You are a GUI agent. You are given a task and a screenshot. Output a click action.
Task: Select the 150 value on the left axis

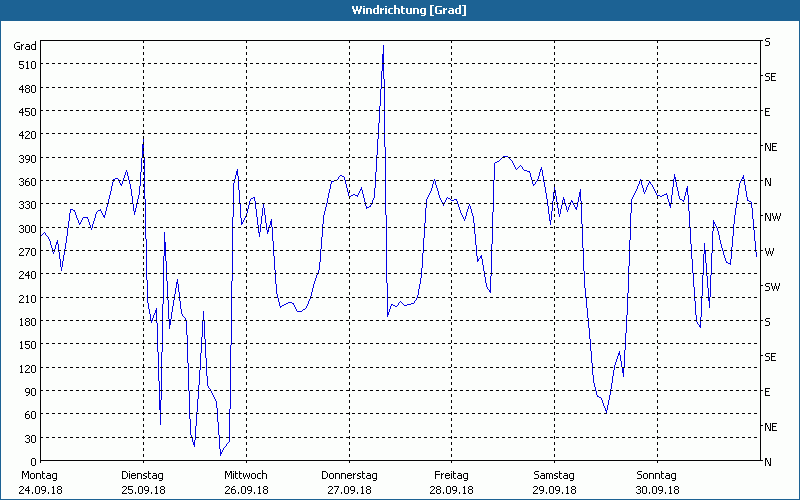[x=28, y=345]
